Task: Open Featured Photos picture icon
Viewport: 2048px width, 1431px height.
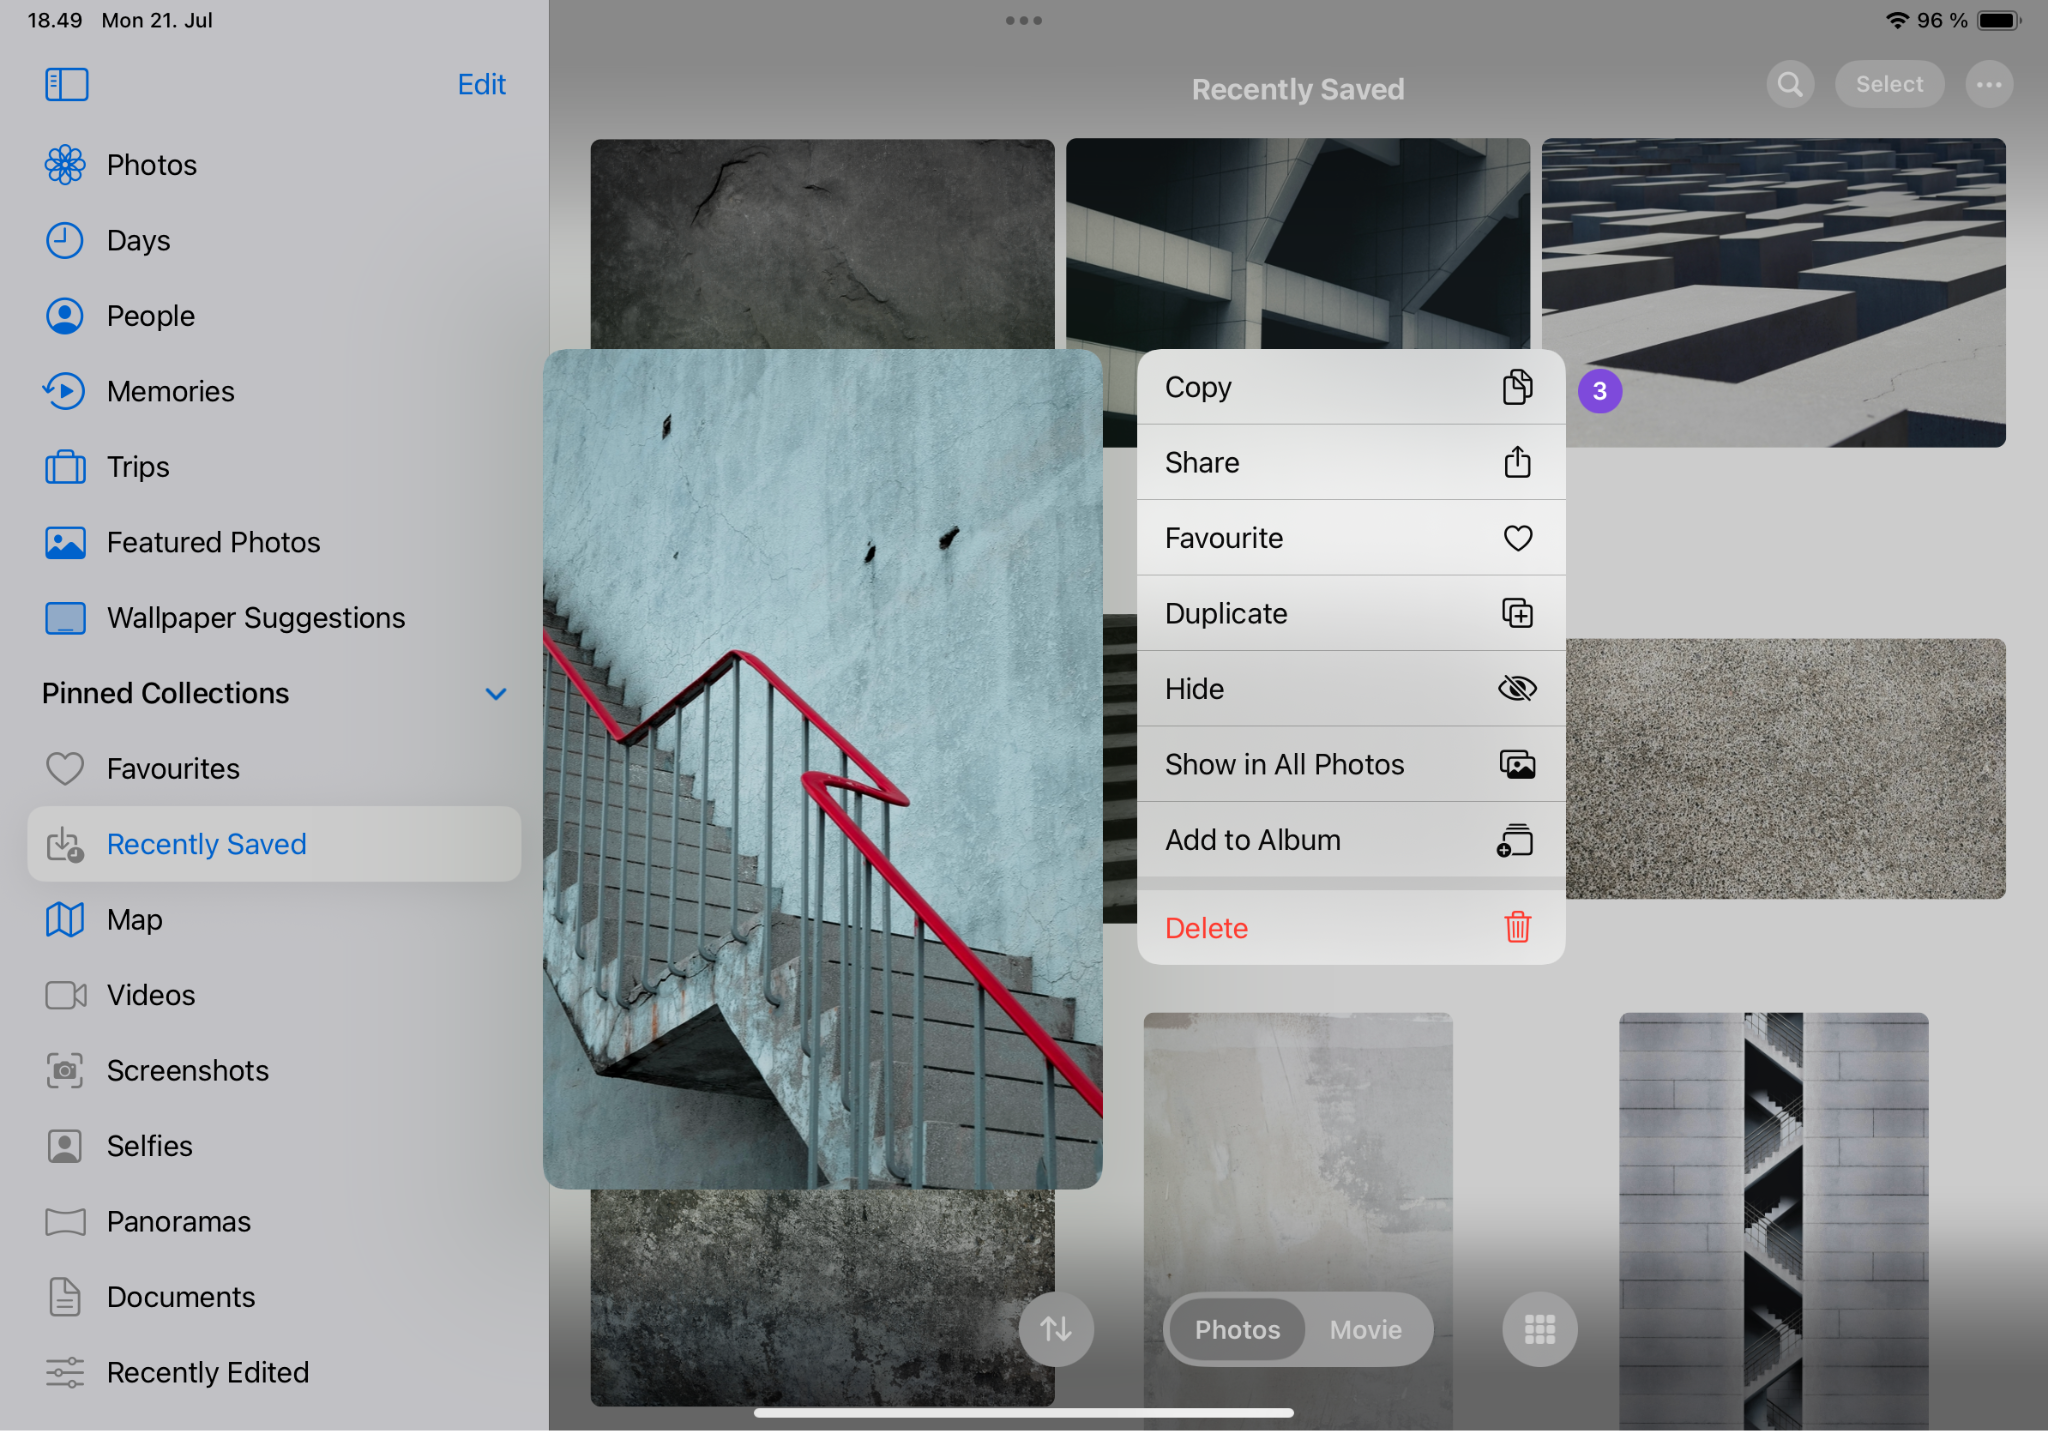Action: pos(65,543)
